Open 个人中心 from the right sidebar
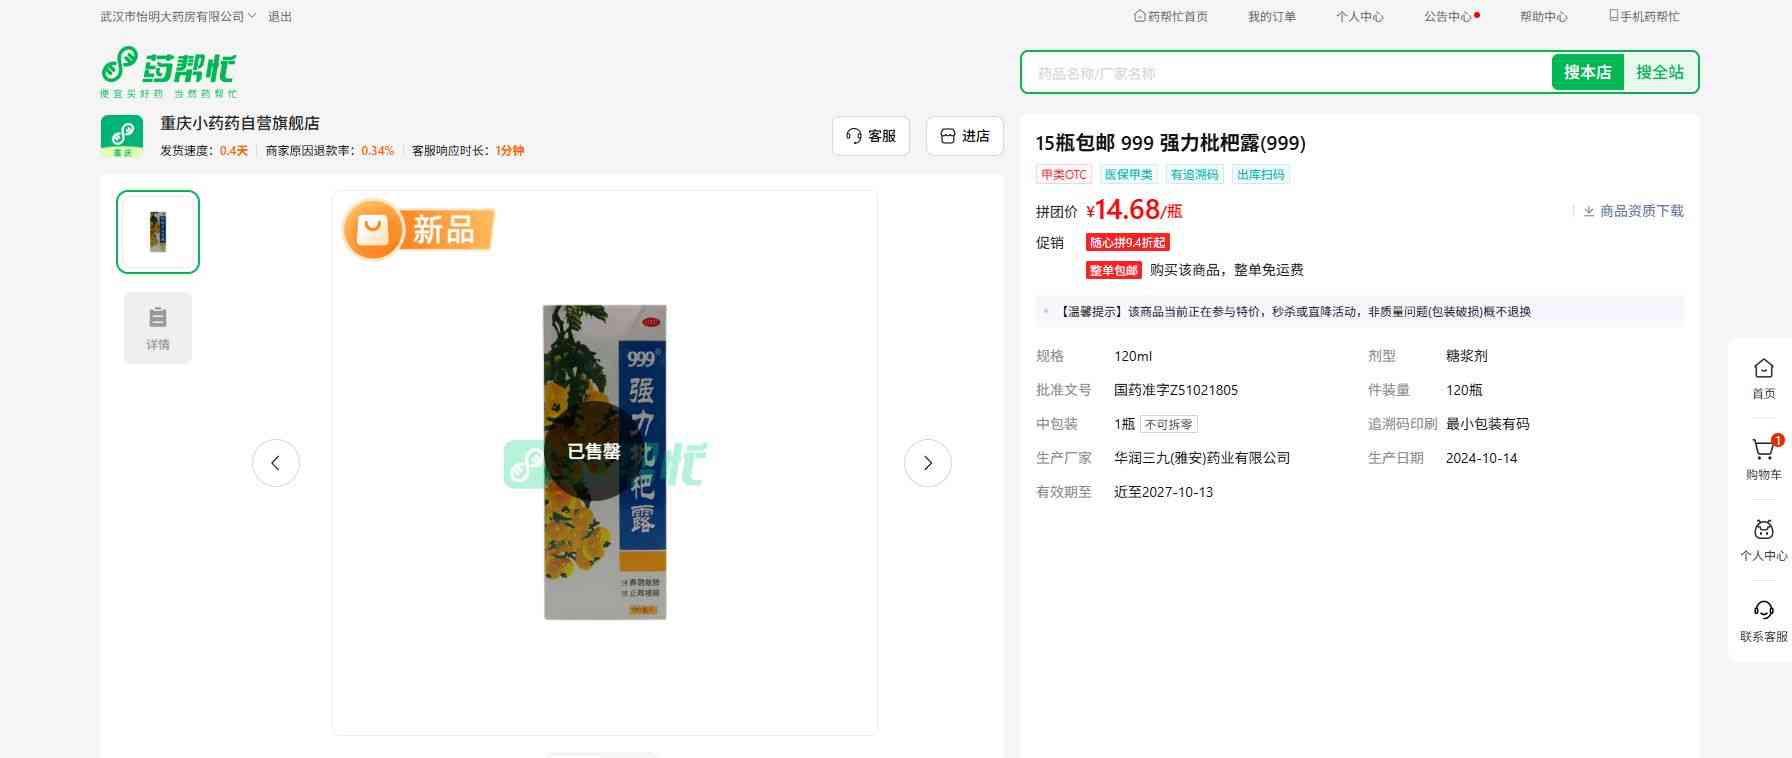Image resolution: width=1792 pixels, height=758 pixels. click(x=1763, y=539)
